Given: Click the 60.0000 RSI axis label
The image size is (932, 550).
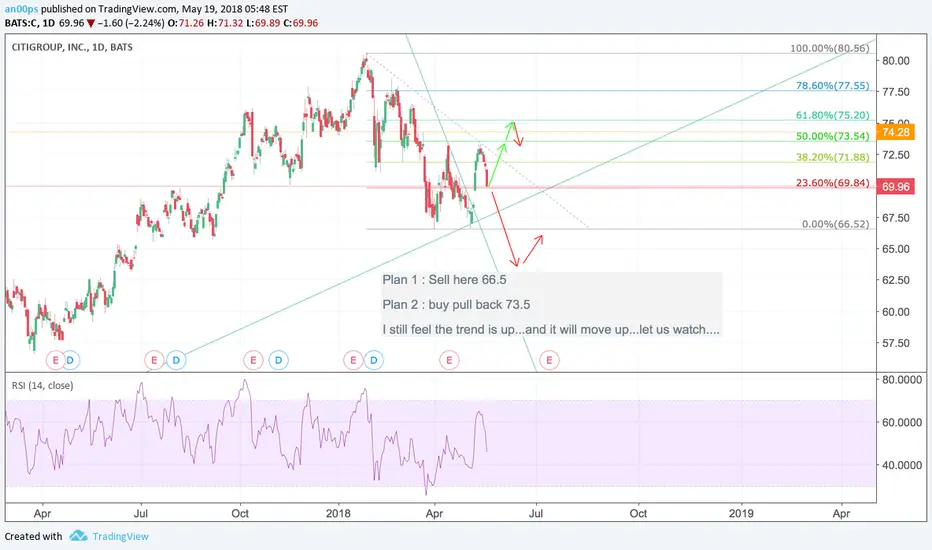Looking at the screenshot, I should click(902, 423).
